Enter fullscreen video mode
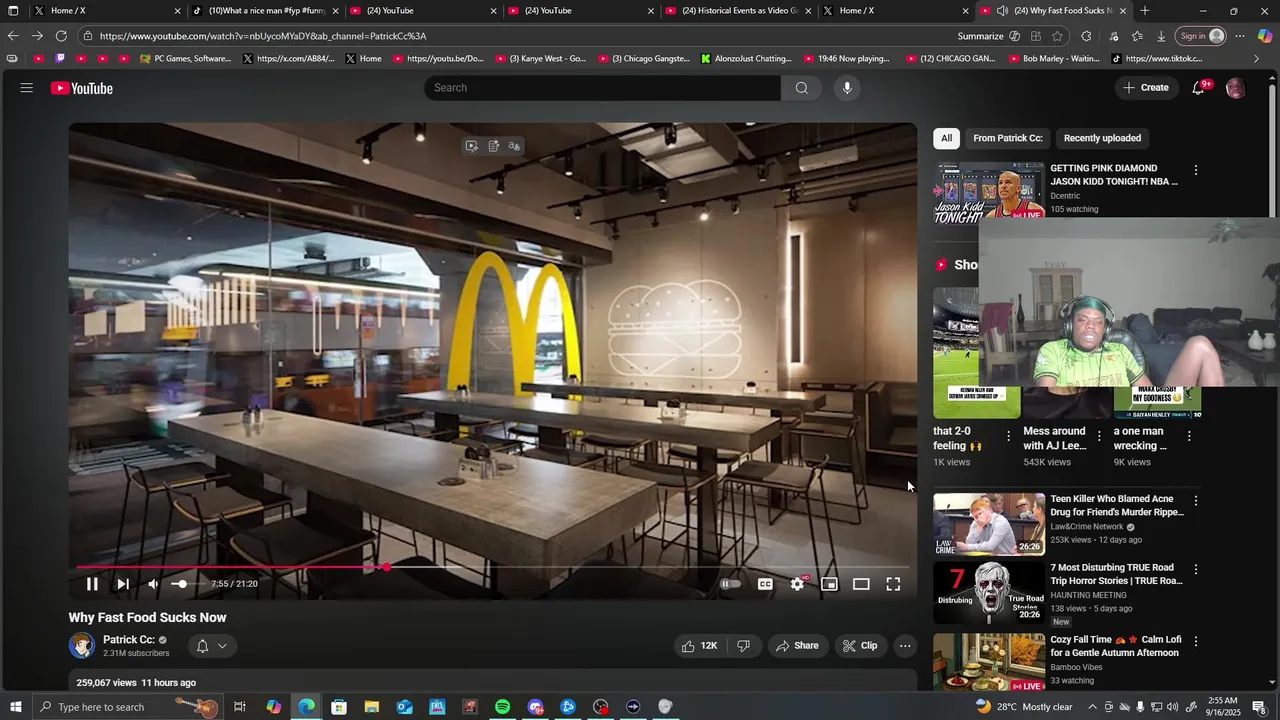 (x=893, y=584)
